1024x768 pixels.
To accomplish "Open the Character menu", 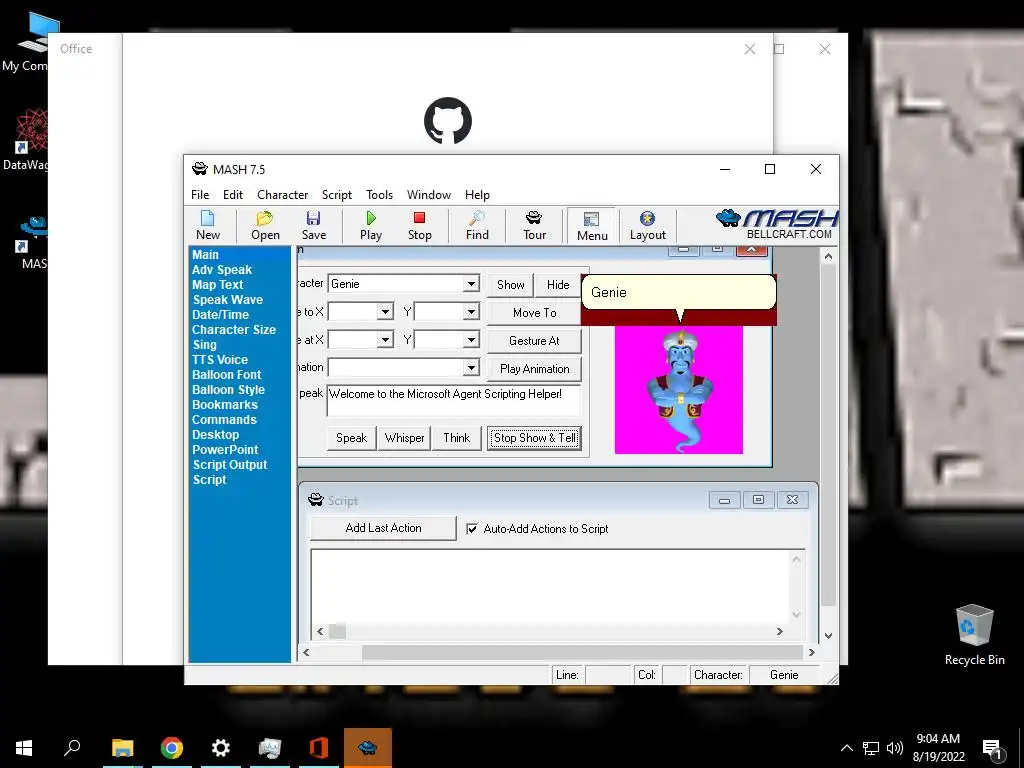I will click(282, 195).
